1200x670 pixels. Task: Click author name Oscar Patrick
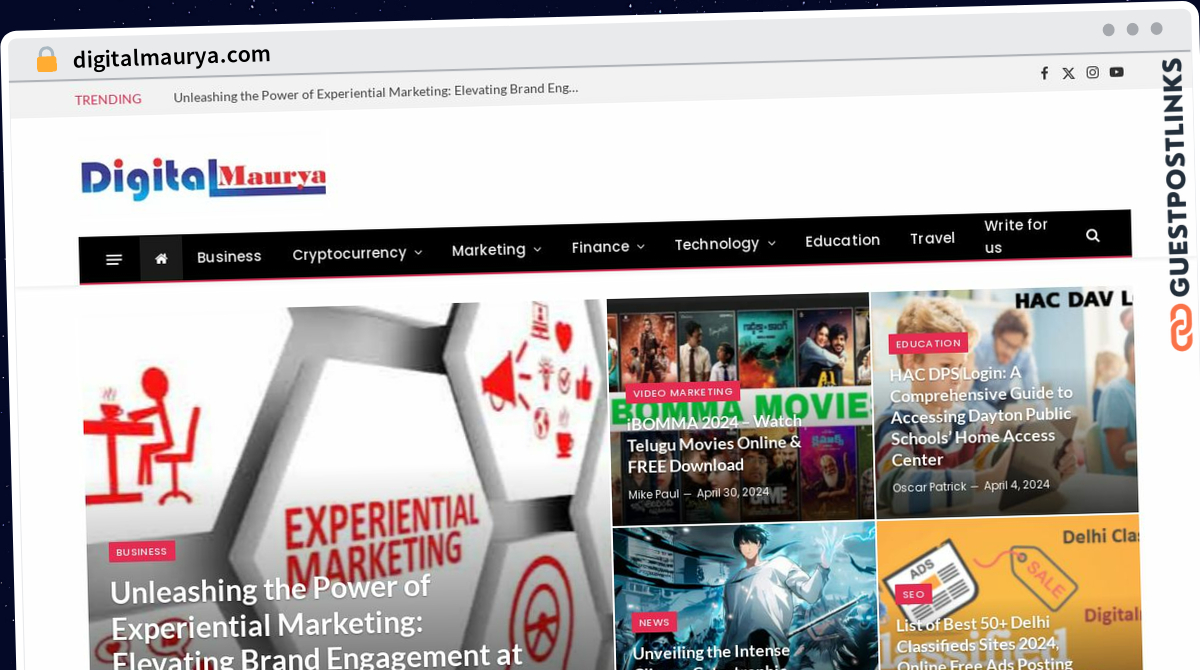click(x=929, y=487)
